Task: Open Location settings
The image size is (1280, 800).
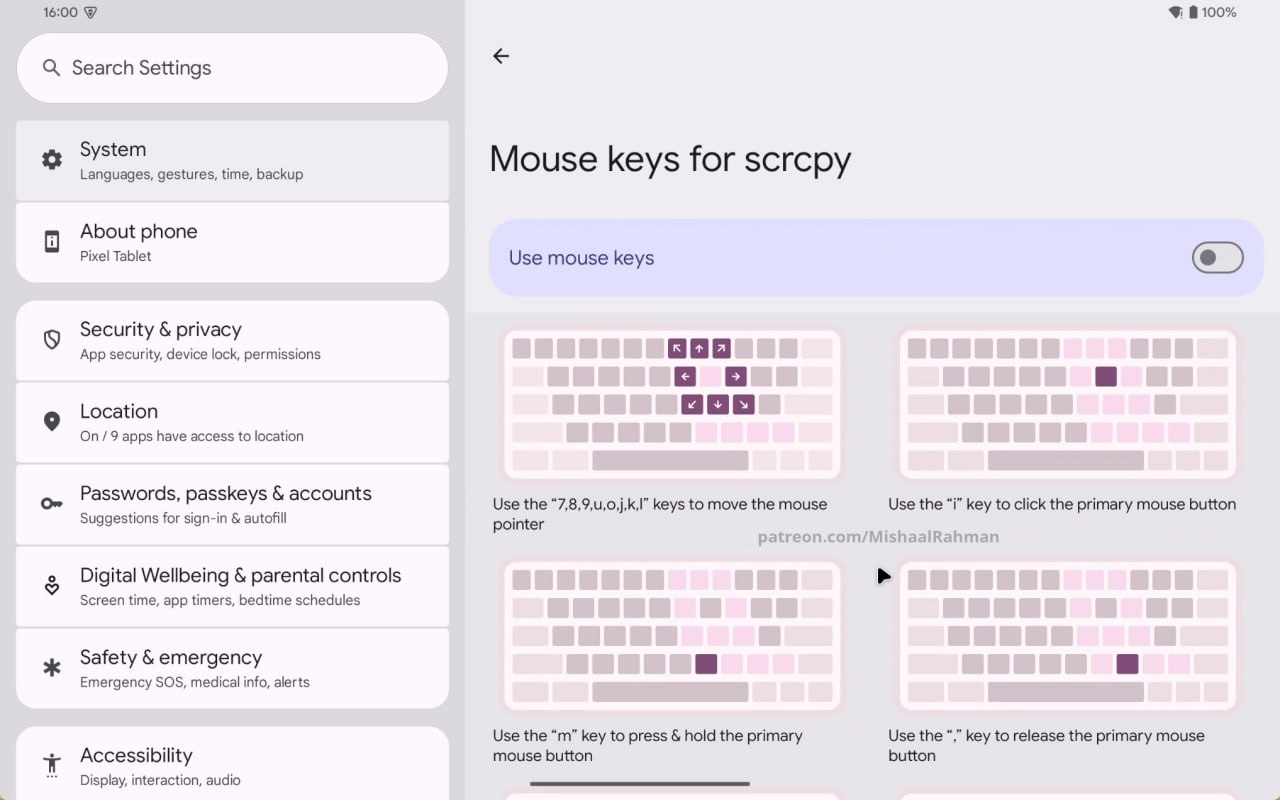Action: pyautogui.click(x=232, y=422)
